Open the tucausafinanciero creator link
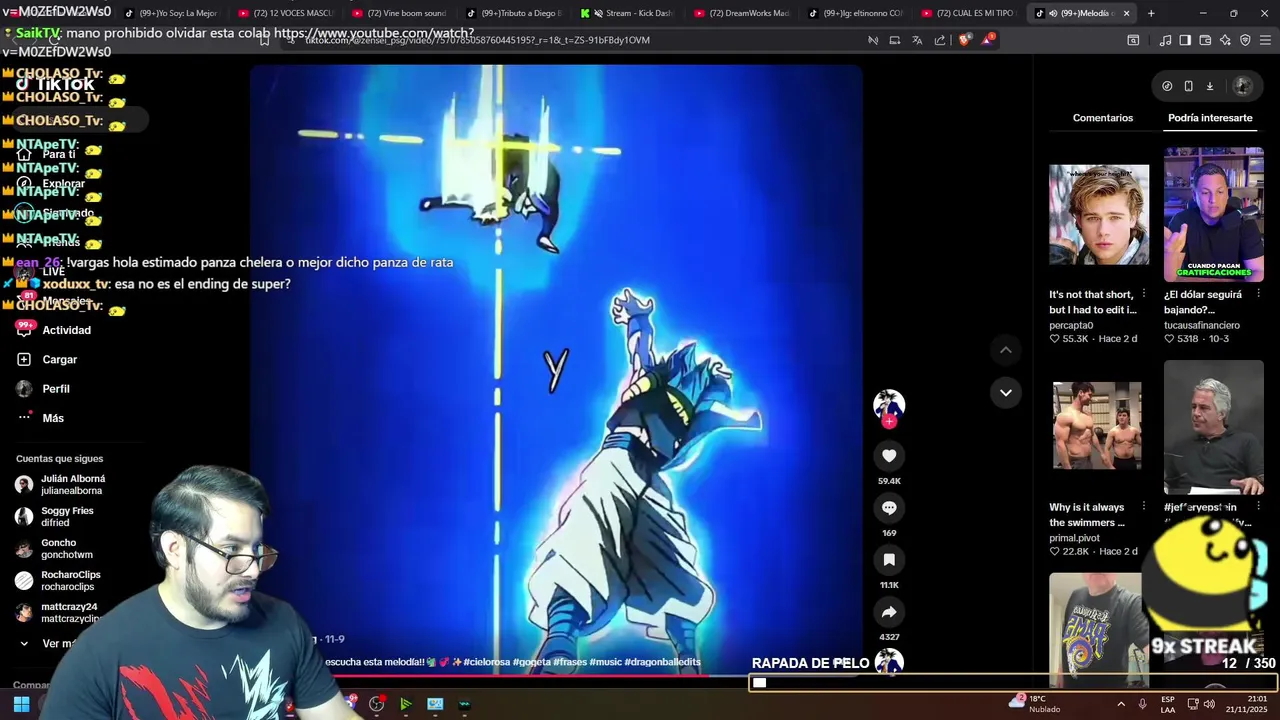 point(1202,325)
